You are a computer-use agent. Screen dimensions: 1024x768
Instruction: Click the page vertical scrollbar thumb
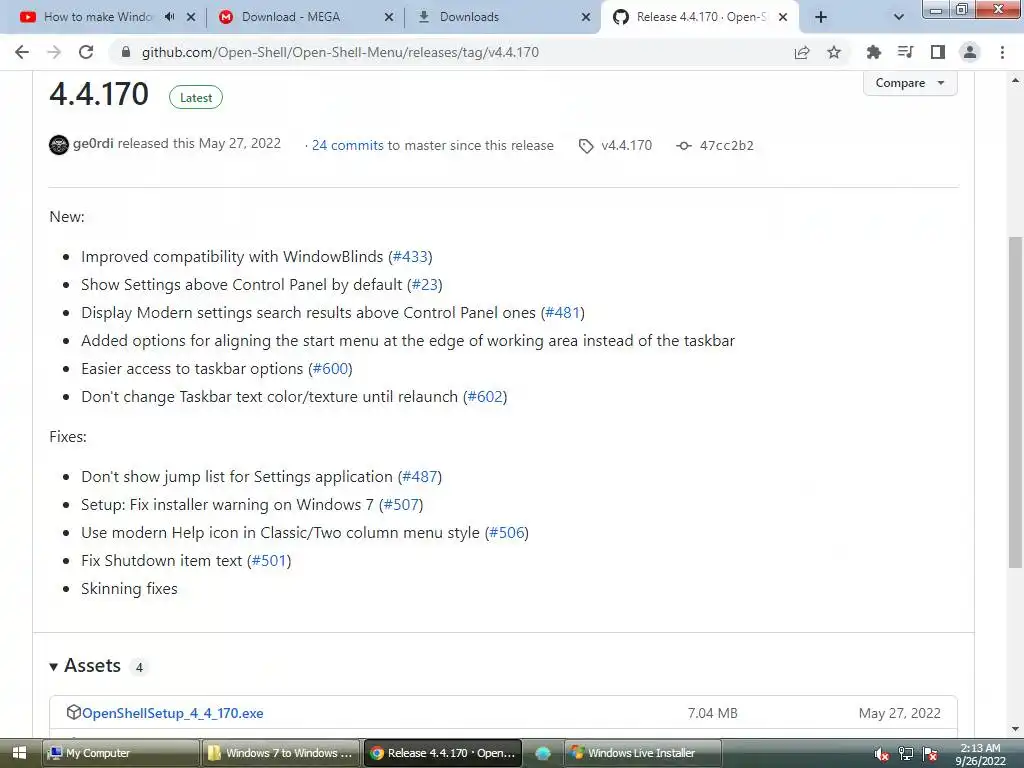pos(1015,402)
